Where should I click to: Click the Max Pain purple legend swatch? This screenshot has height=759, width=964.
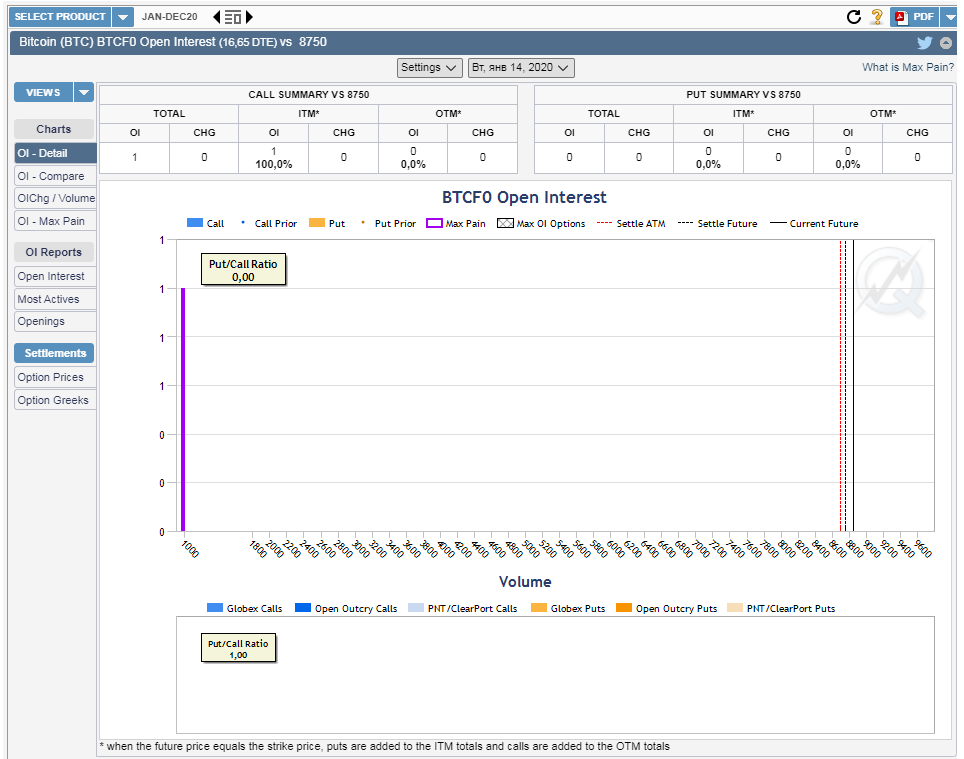click(434, 223)
